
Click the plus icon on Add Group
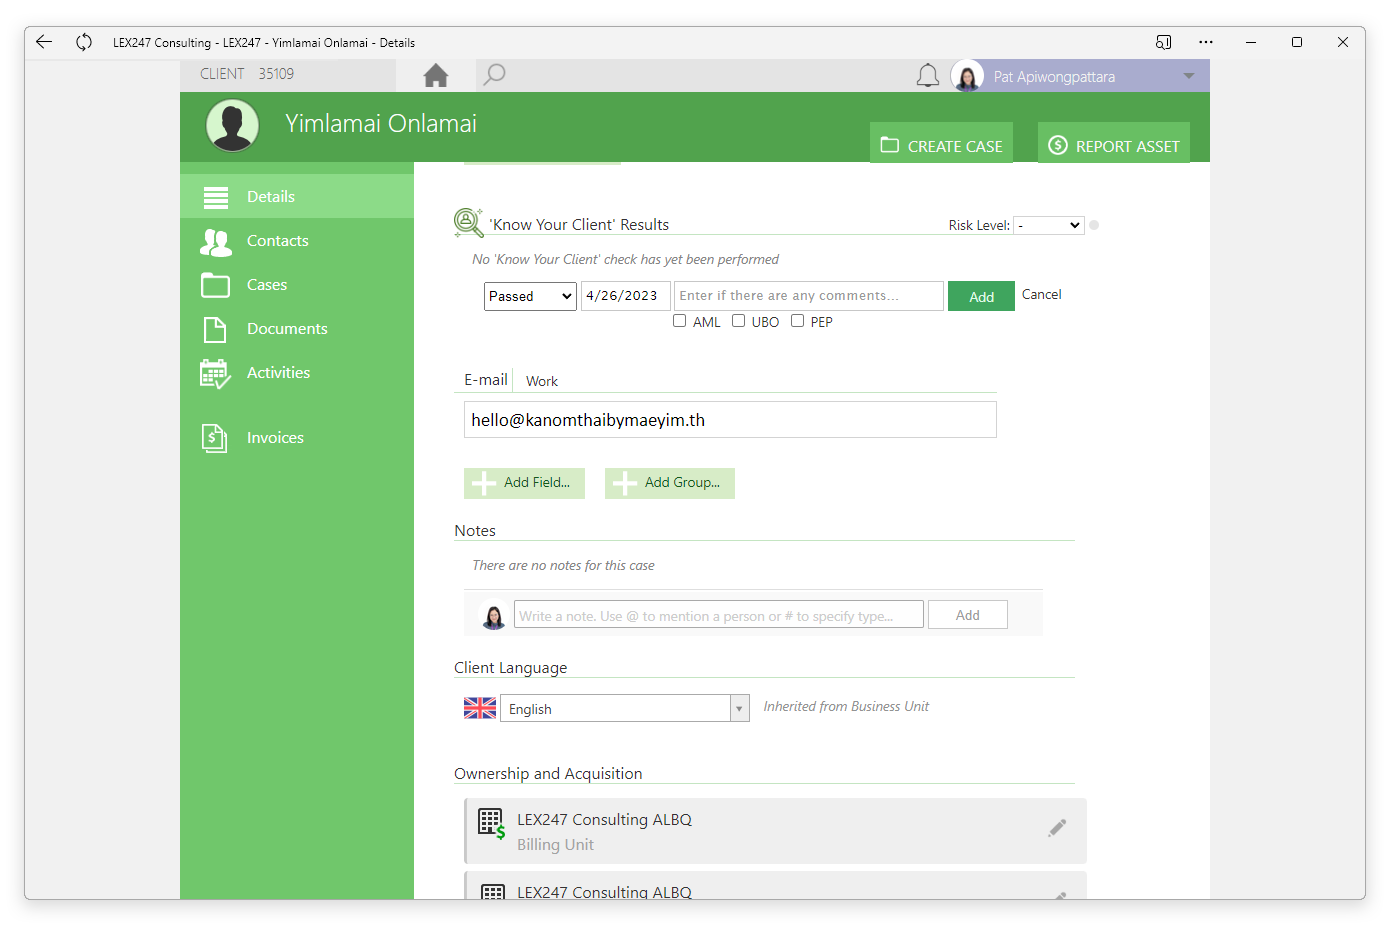(x=625, y=483)
